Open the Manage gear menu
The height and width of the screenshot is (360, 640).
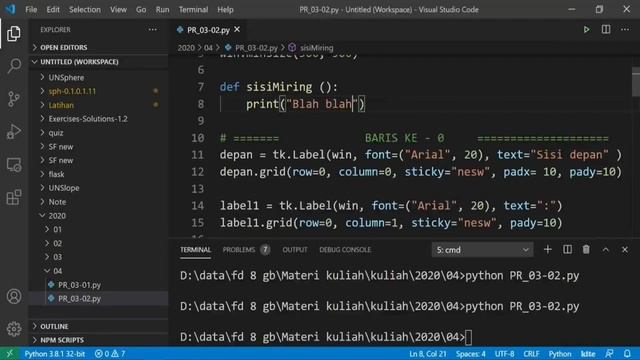click(x=14, y=329)
